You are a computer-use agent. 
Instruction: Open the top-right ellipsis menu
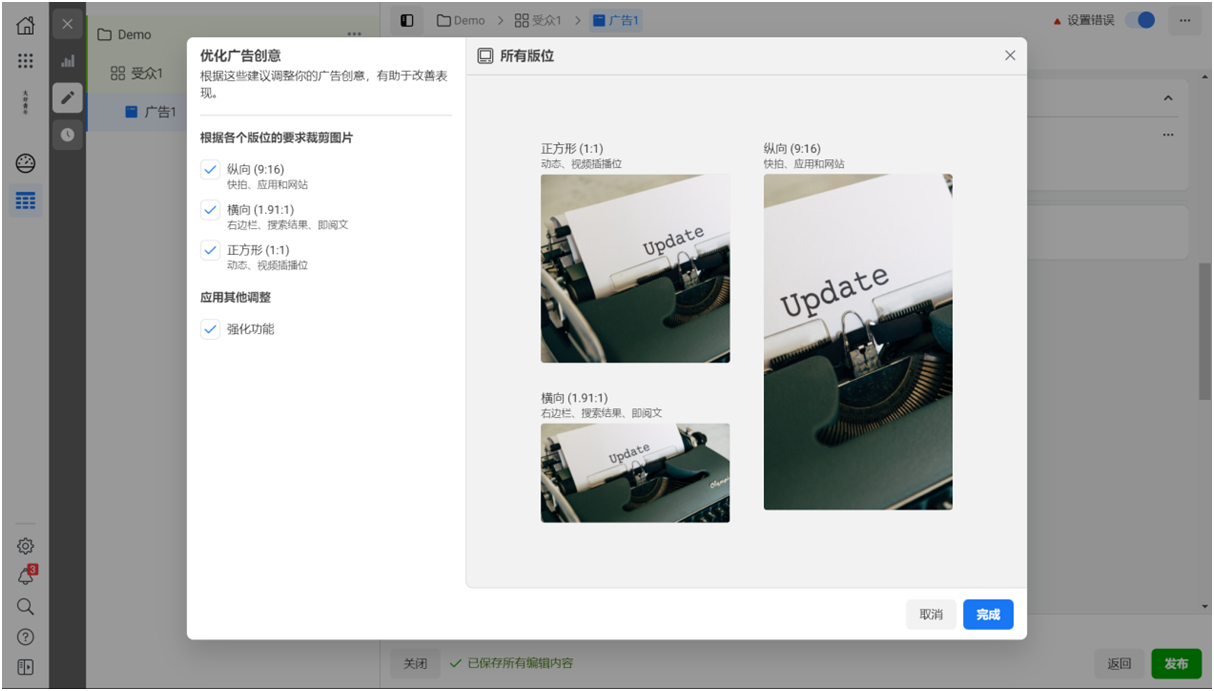[x=1186, y=19]
